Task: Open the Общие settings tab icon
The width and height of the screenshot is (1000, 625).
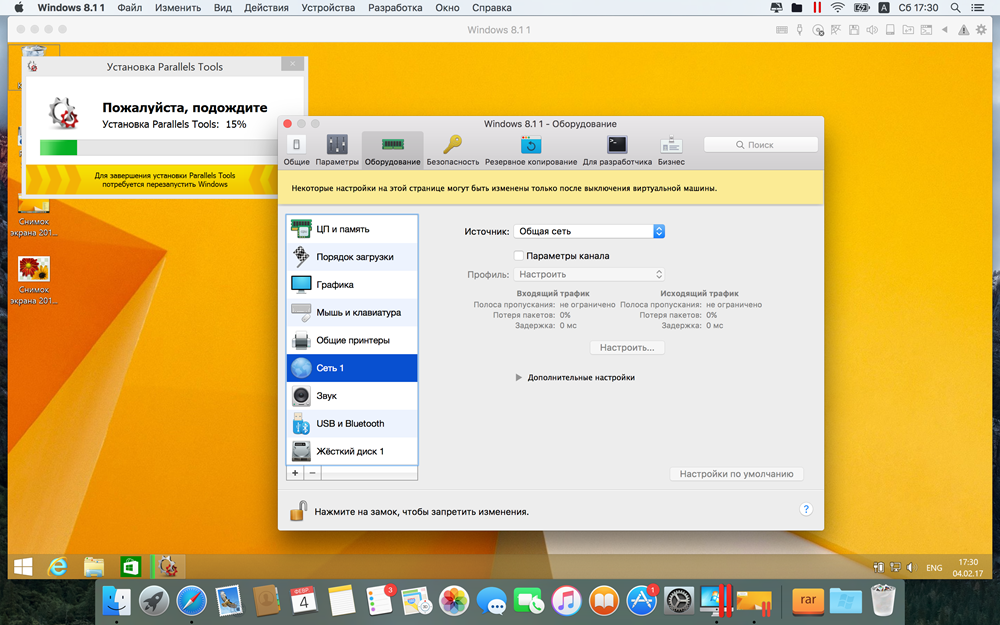Action: coord(296,147)
